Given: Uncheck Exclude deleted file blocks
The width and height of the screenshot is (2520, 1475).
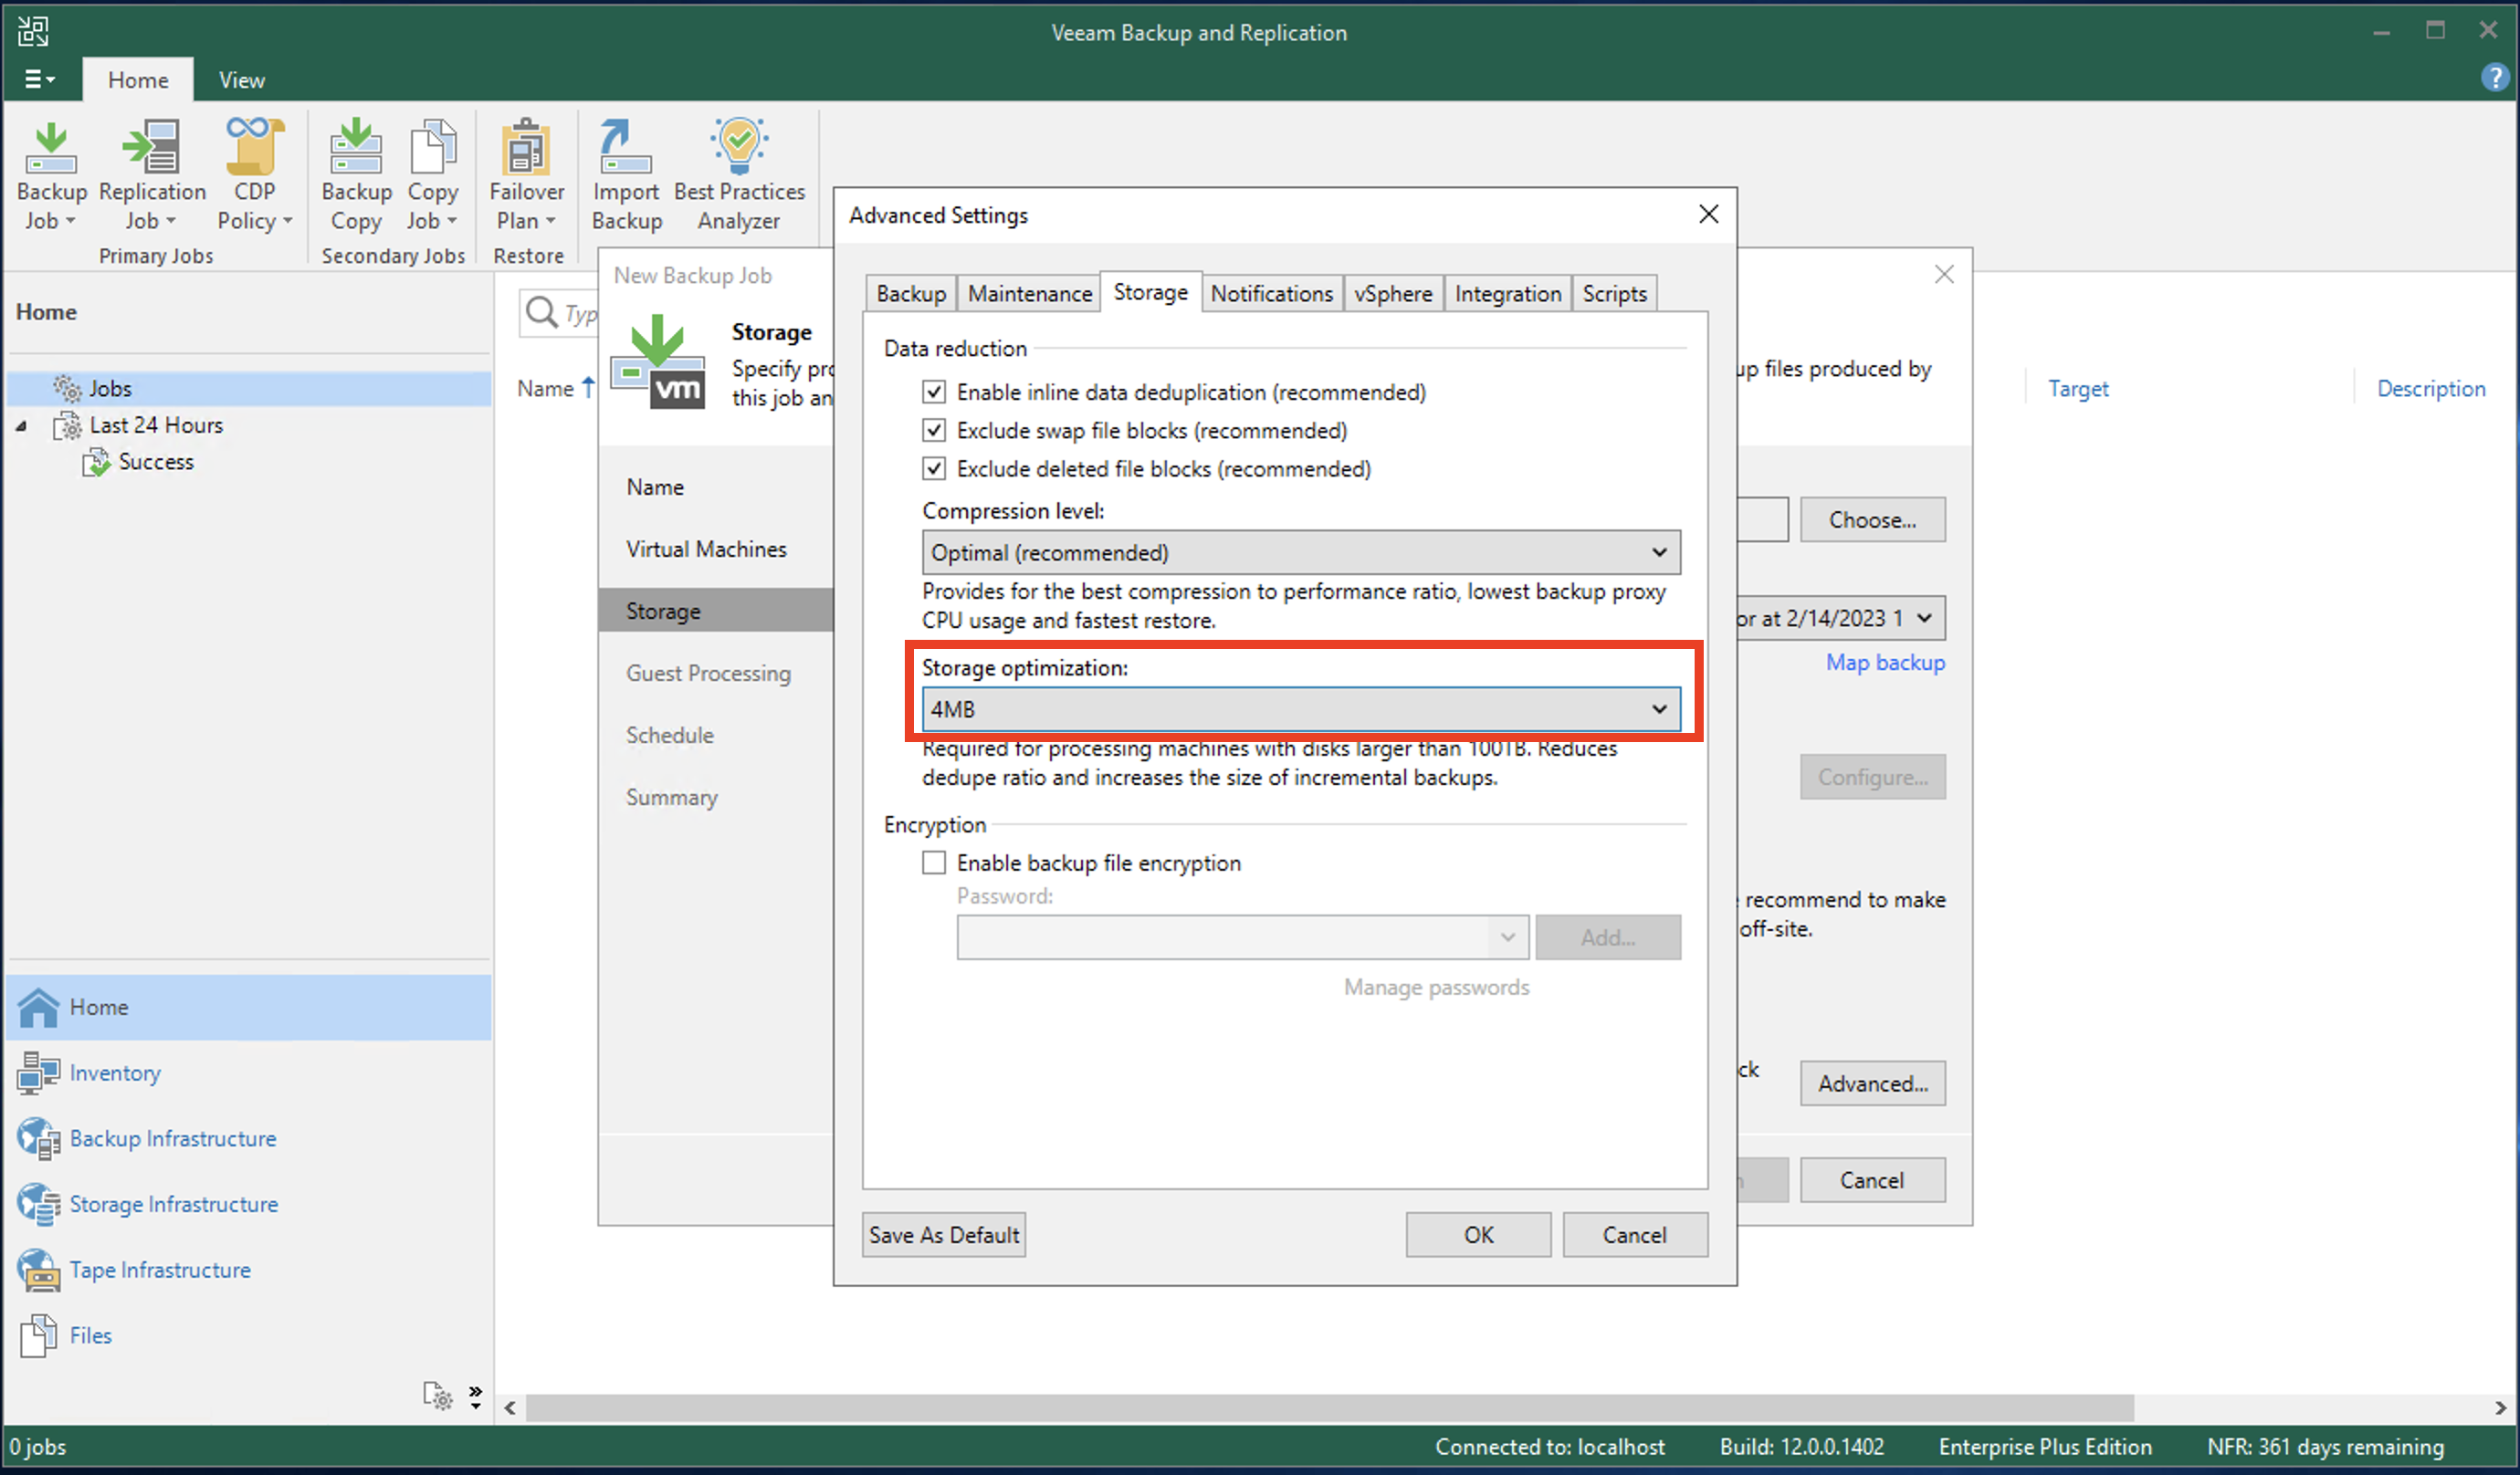Looking at the screenshot, I should point(934,469).
